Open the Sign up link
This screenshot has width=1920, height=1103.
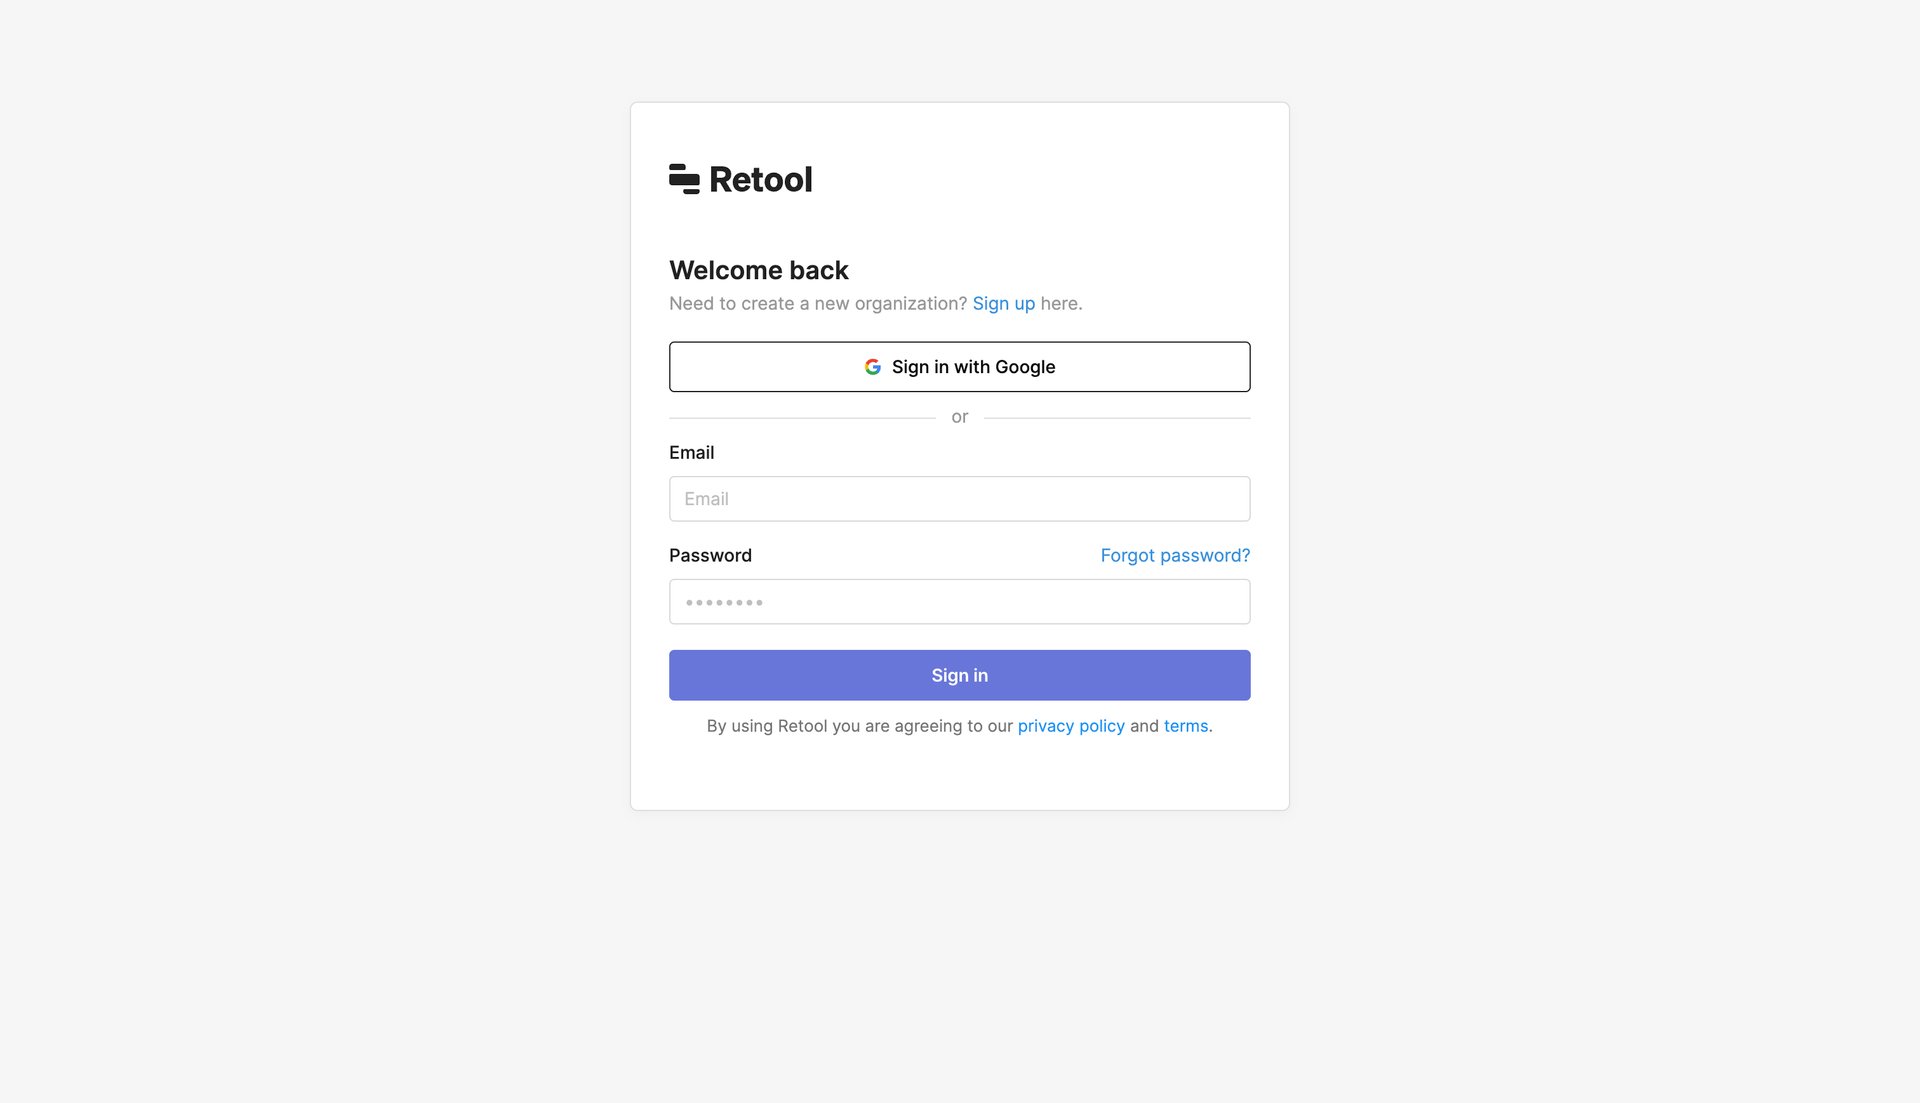[x=1004, y=303]
